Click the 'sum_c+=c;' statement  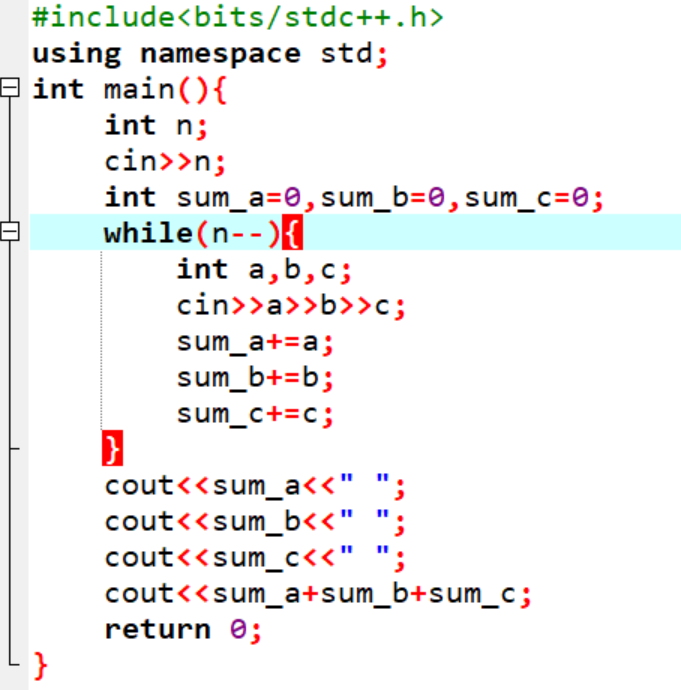pos(255,413)
